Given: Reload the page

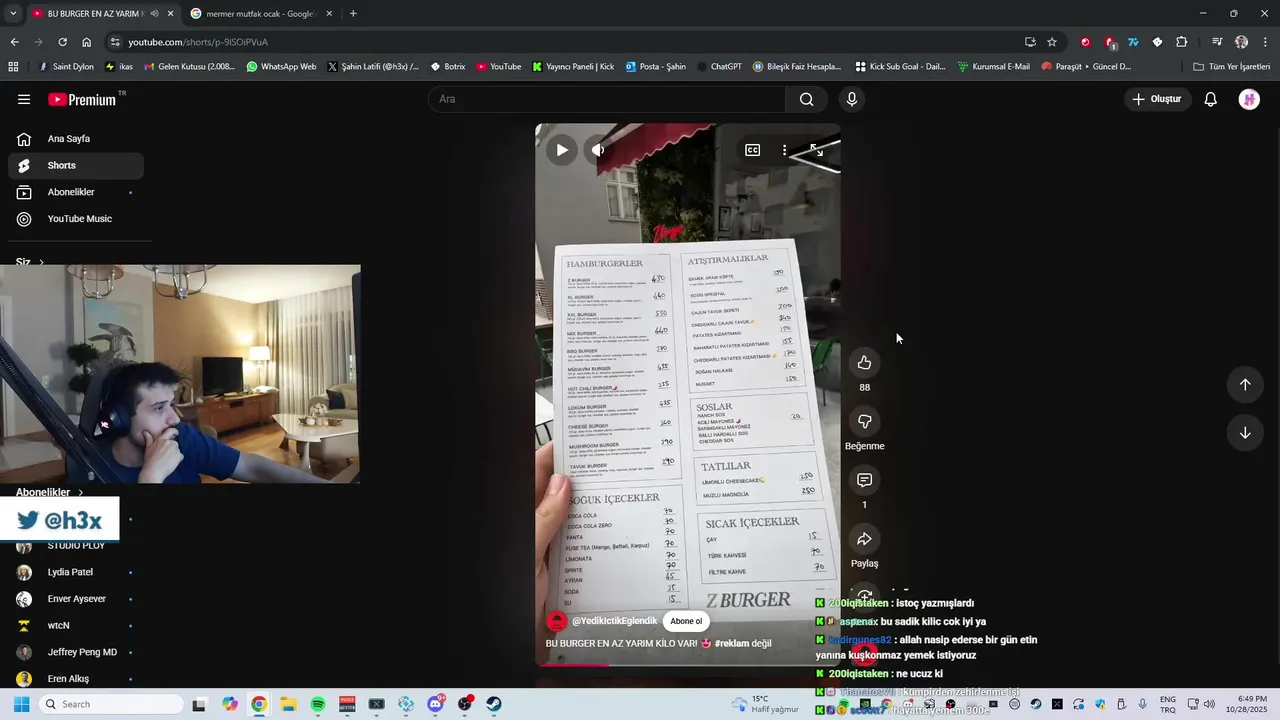Looking at the screenshot, I should tap(62, 42).
